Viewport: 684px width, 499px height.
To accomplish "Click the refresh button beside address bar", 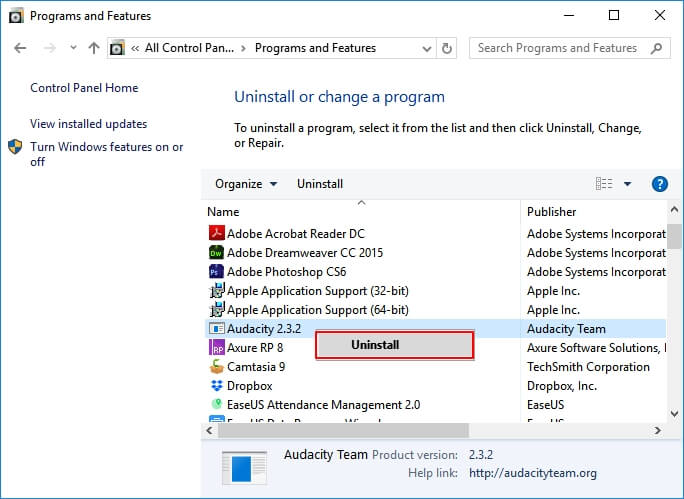I will (x=447, y=48).
